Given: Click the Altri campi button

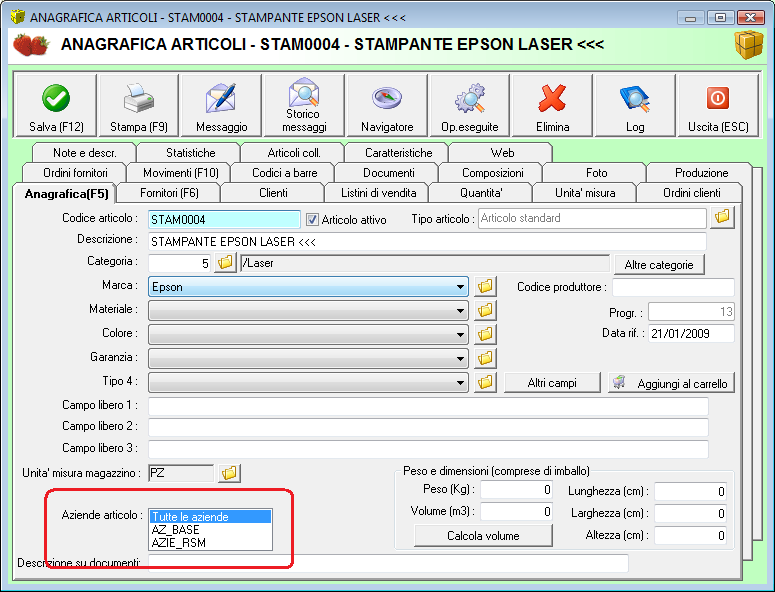Looking at the screenshot, I should pyautogui.click(x=552, y=383).
